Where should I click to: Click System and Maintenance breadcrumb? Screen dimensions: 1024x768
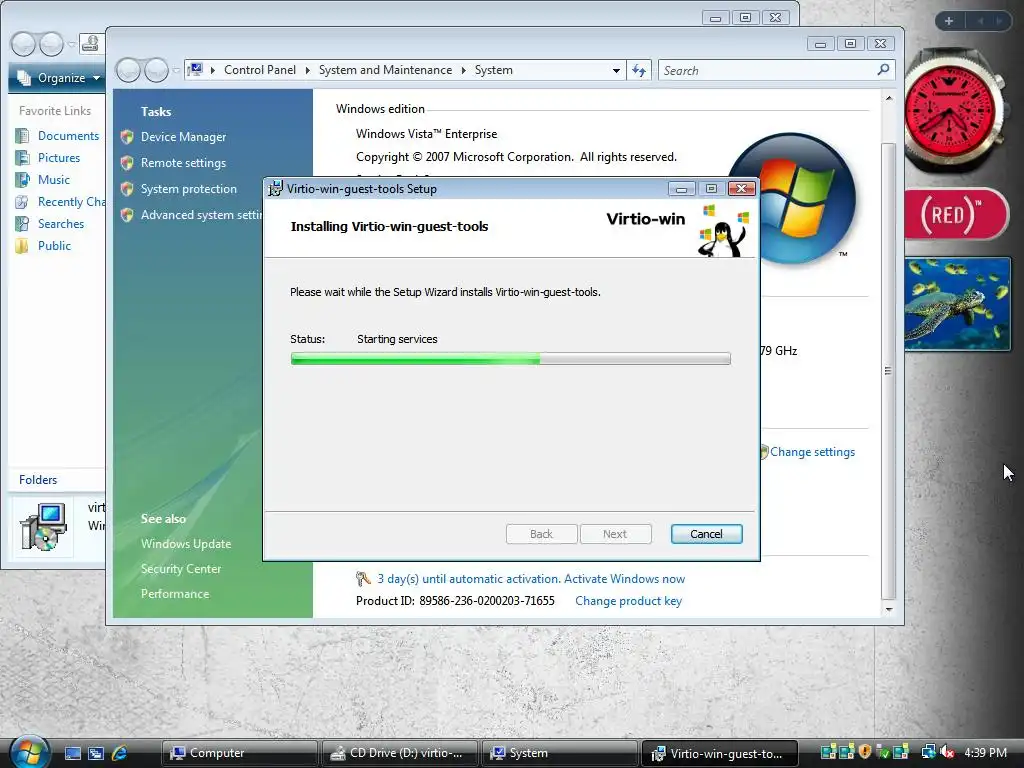click(x=385, y=70)
